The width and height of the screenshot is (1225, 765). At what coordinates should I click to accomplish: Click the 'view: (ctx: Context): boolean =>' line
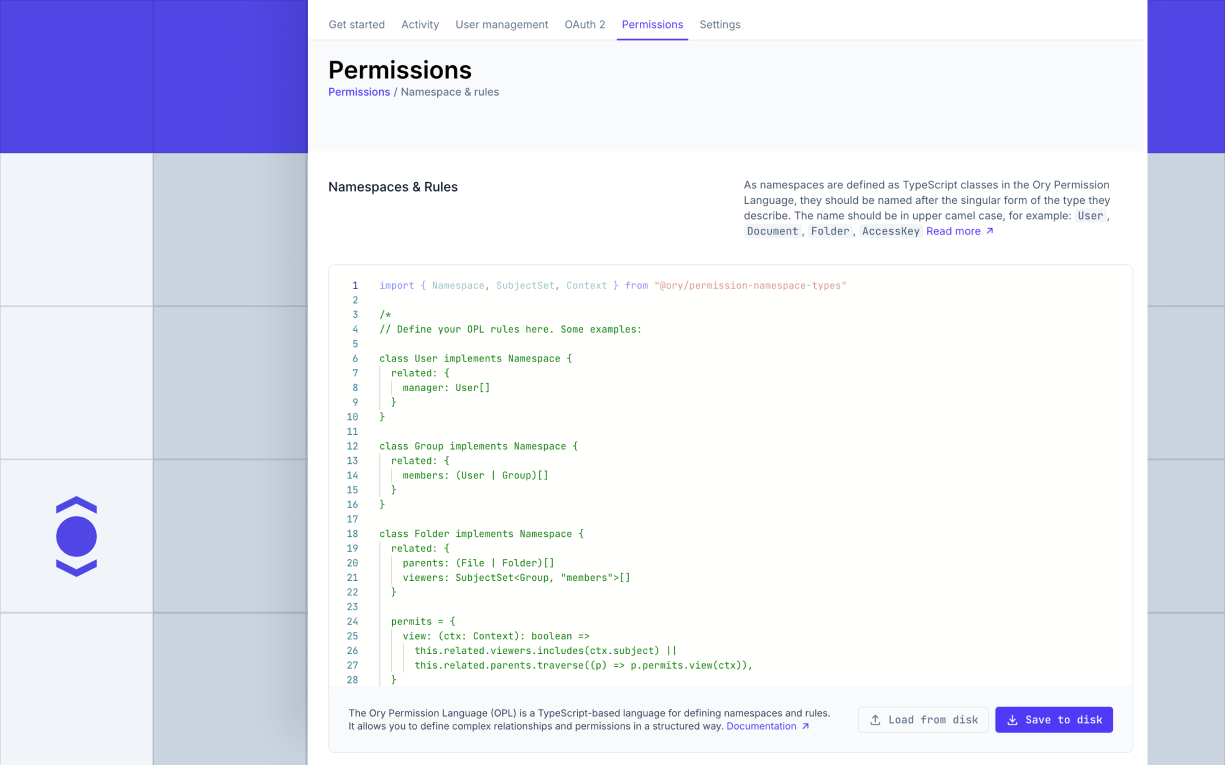click(496, 636)
